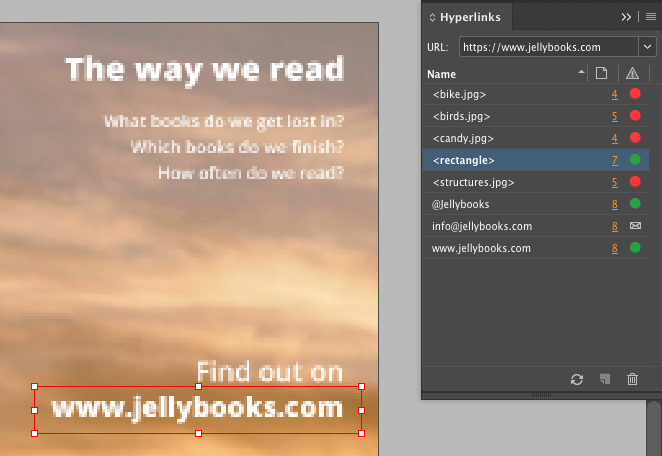Click the red status dot for bike.jpg
The image size is (662, 456).
[x=634, y=94]
